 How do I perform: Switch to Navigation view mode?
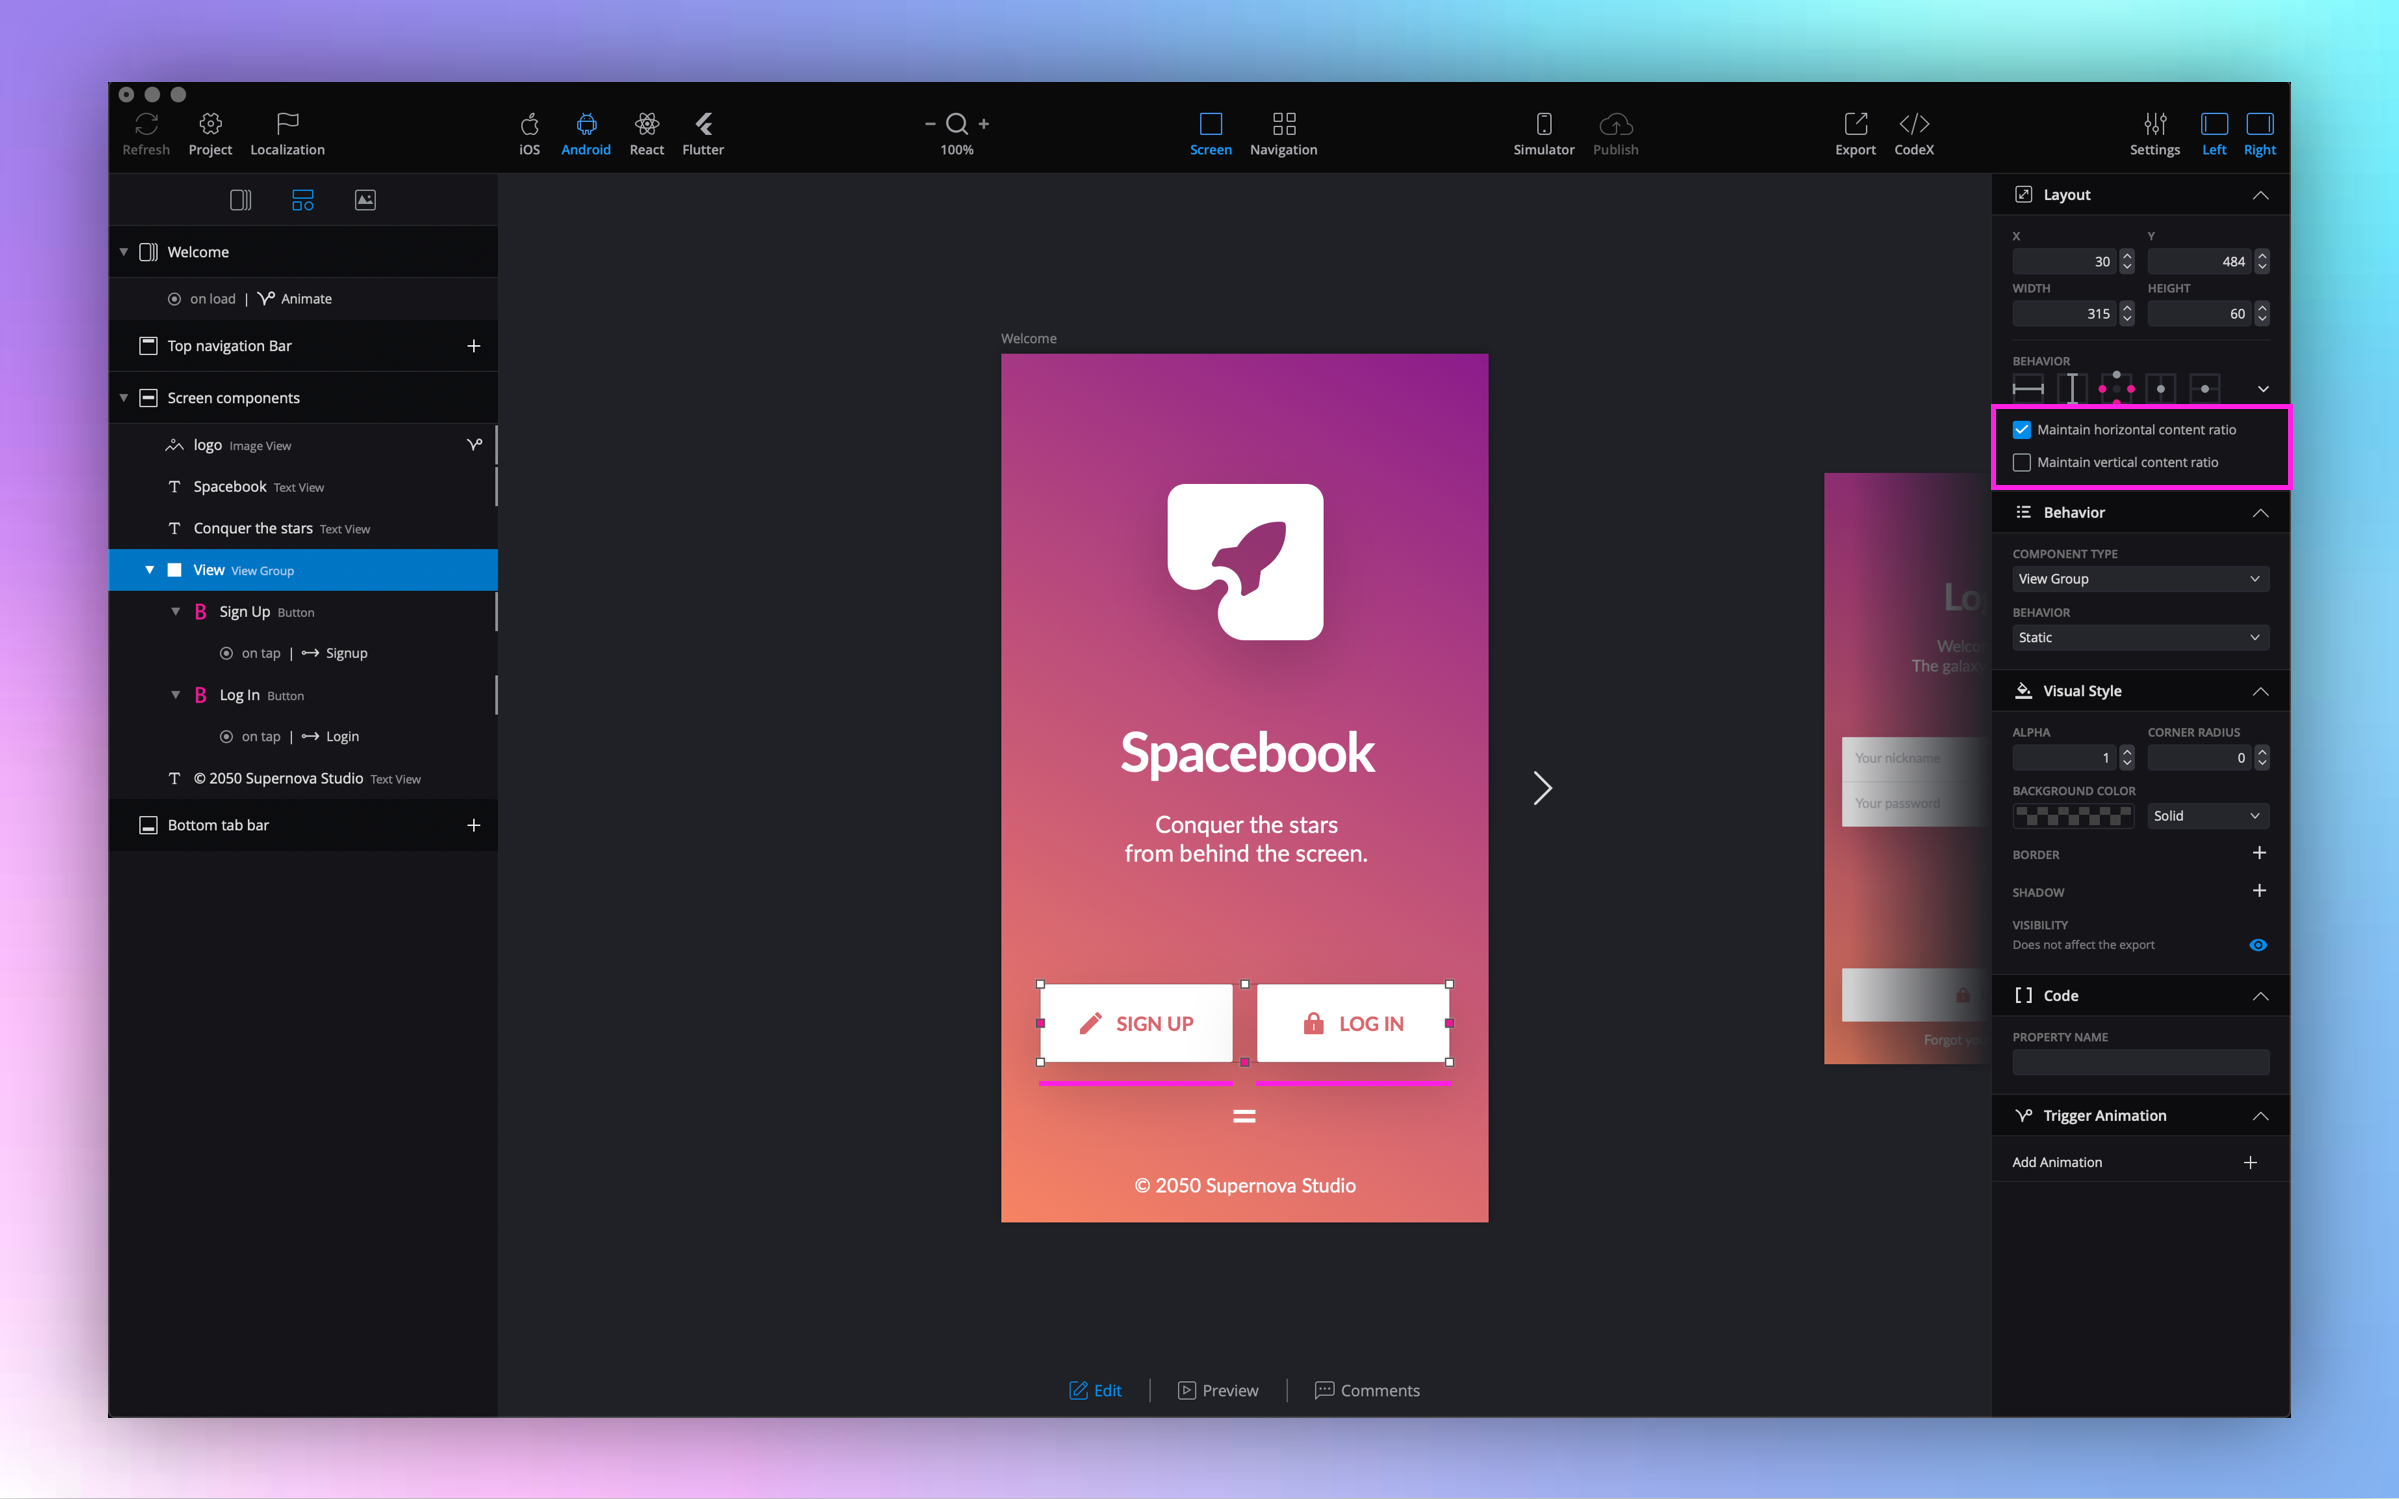(1283, 125)
